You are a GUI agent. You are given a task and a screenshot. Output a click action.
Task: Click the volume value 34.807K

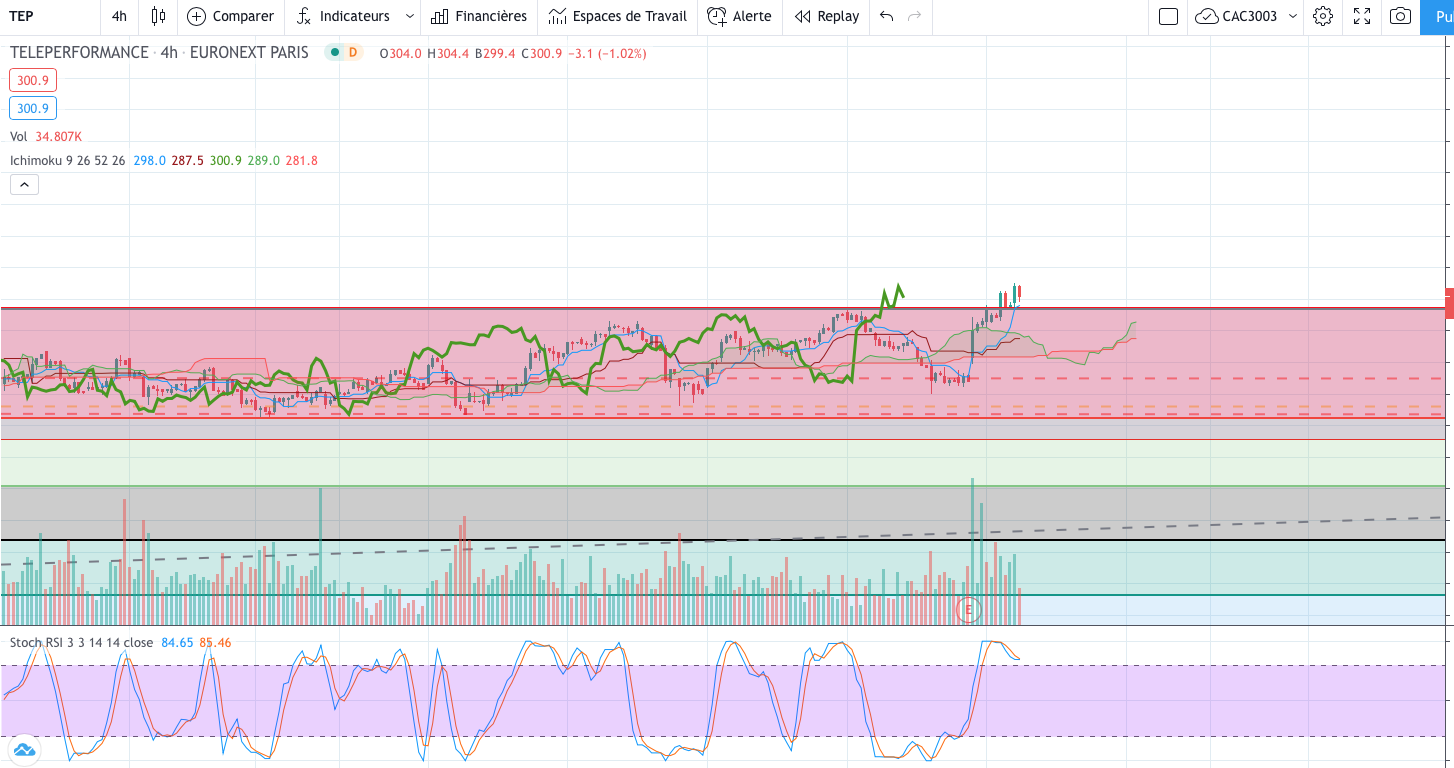pos(58,136)
